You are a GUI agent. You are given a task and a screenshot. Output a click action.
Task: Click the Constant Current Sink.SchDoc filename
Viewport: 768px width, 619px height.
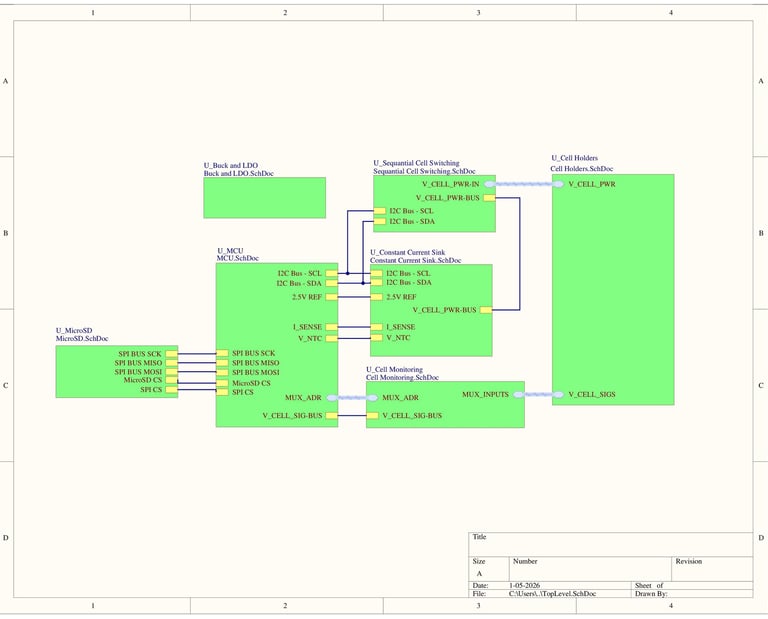click(x=415, y=261)
